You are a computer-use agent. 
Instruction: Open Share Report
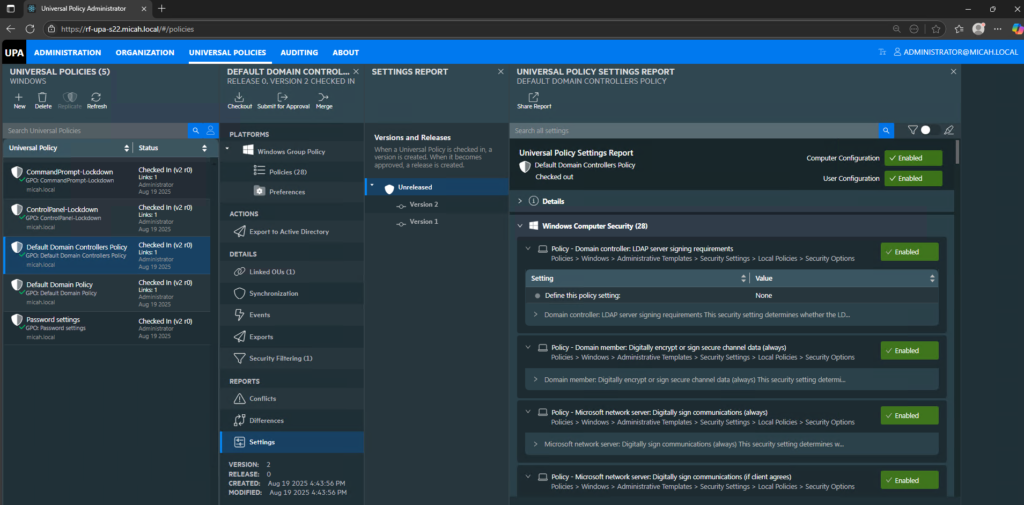pyautogui.click(x=533, y=98)
